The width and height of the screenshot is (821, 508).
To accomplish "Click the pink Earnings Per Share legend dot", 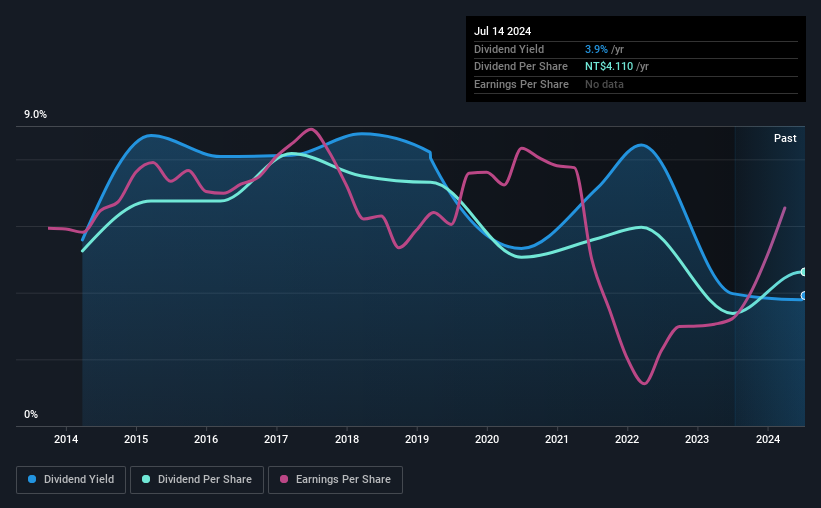I will 284,479.
